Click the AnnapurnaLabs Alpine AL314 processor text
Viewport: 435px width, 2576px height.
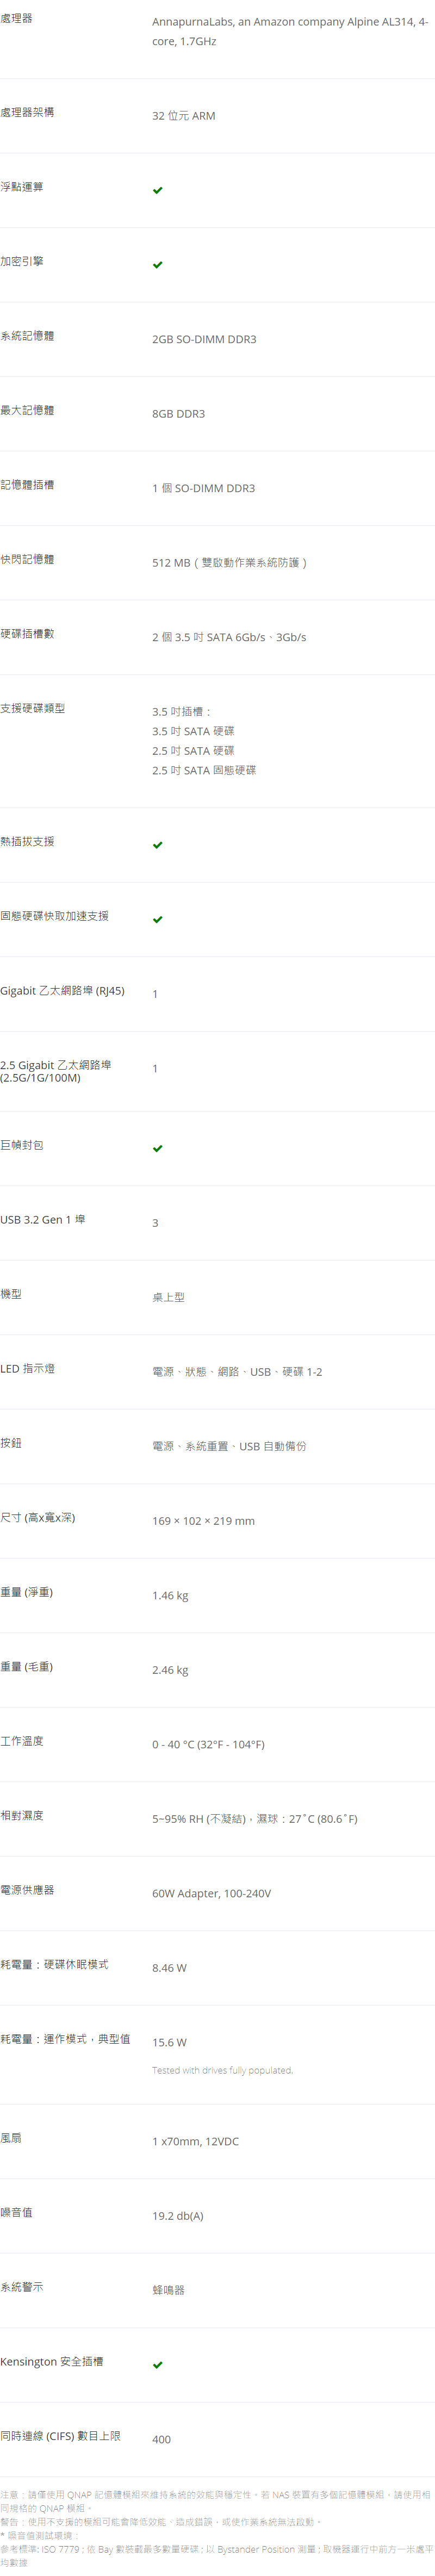pyautogui.click(x=290, y=31)
